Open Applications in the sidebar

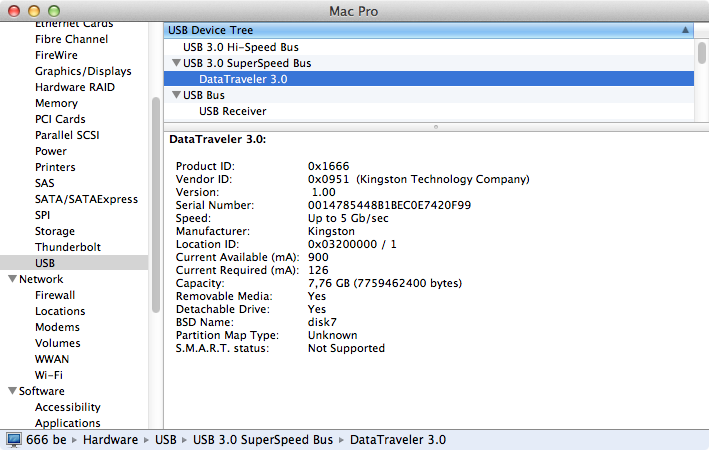coord(68,423)
